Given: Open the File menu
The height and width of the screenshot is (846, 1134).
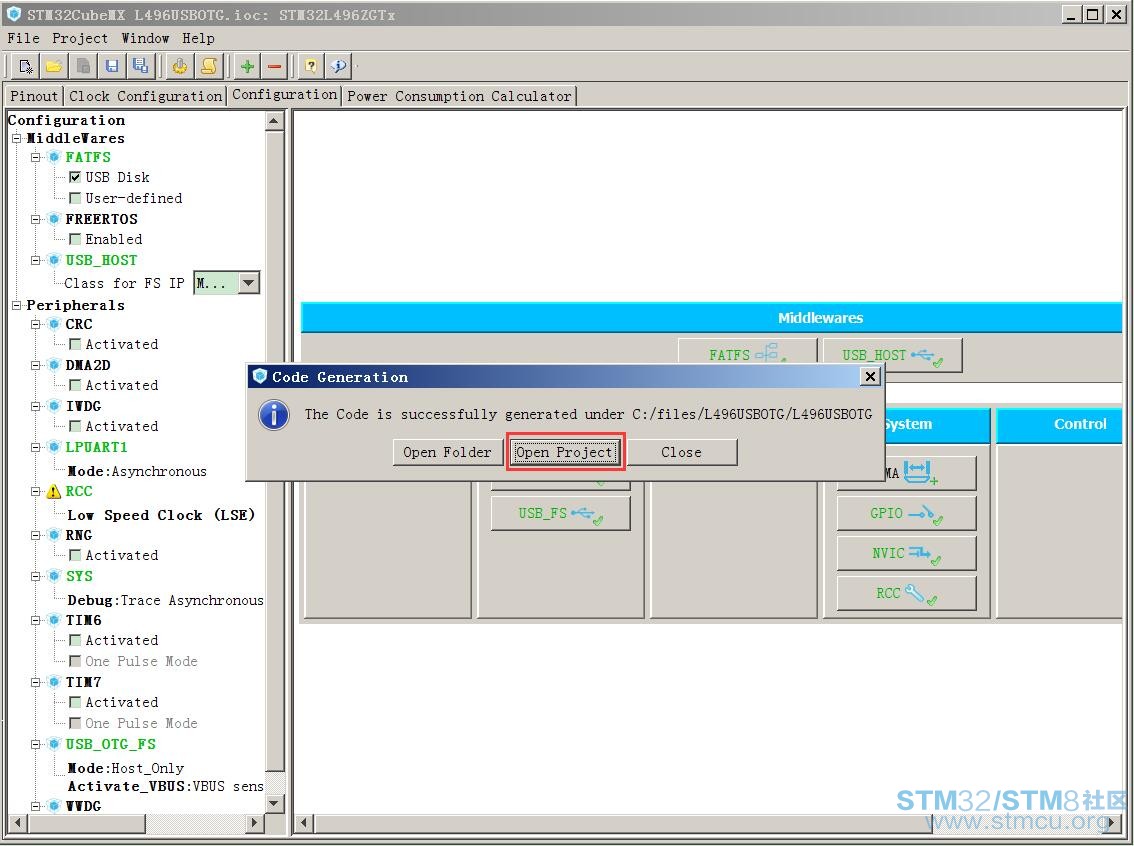Looking at the screenshot, I should pos(24,38).
